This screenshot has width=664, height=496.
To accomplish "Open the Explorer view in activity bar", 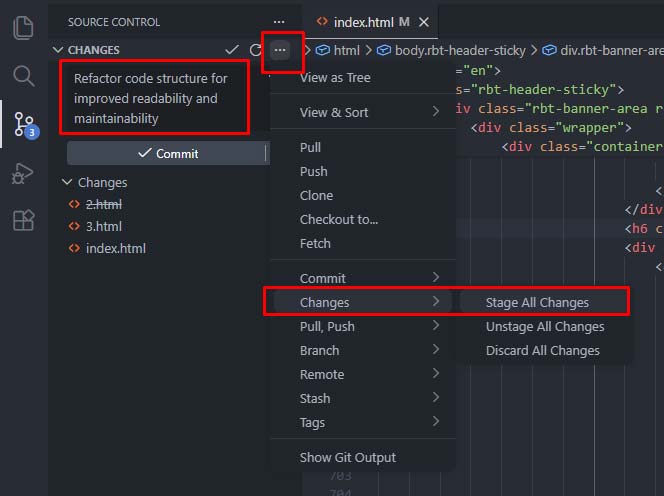I will pos(23,28).
